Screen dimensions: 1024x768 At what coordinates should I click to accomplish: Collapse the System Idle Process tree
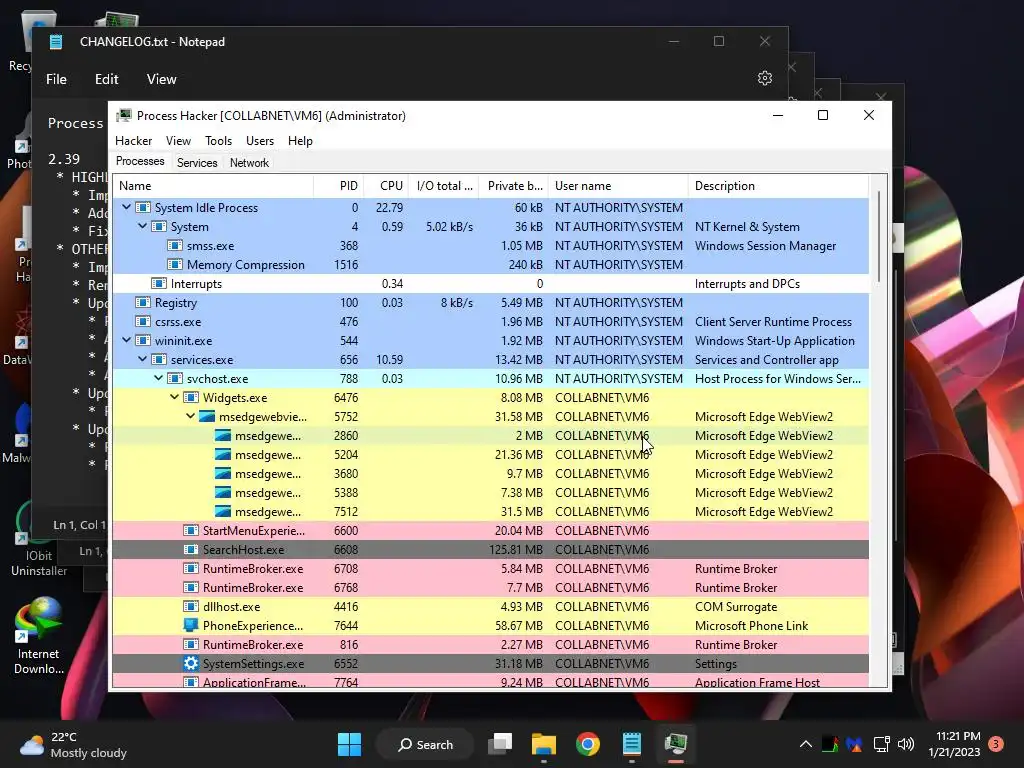click(x=127, y=207)
